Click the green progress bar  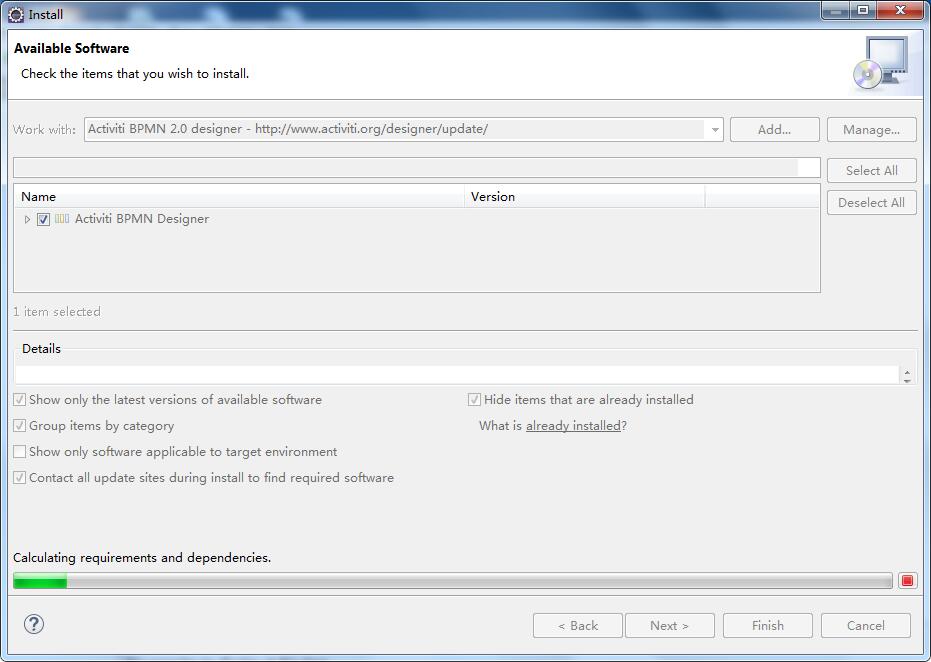coord(452,581)
